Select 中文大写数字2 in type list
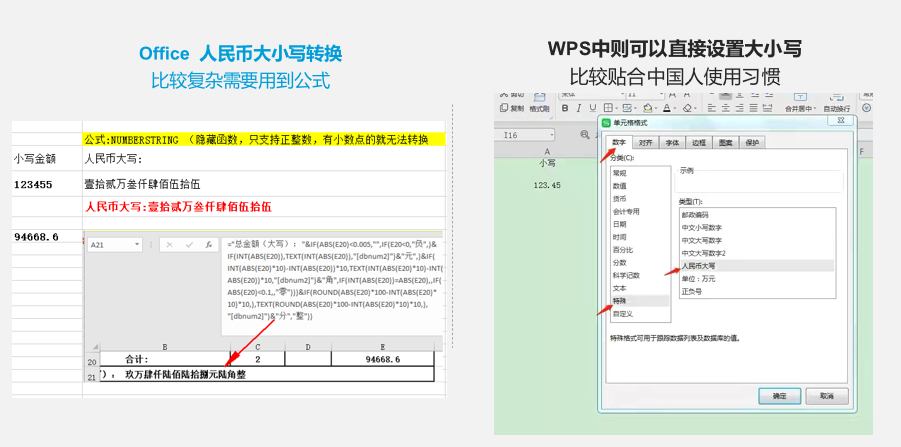The image size is (901, 447). click(x=756, y=253)
